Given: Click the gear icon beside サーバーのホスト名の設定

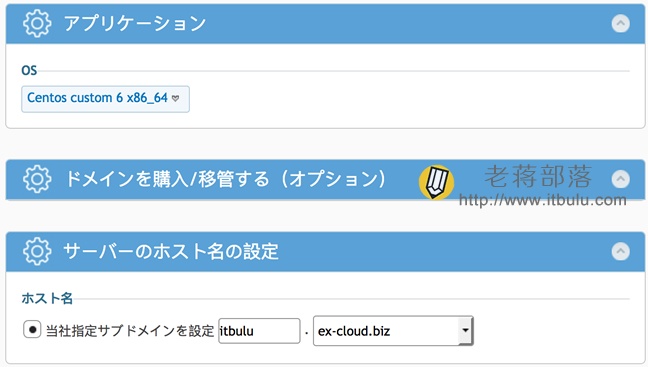Looking at the screenshot, I should pos(37,251).
